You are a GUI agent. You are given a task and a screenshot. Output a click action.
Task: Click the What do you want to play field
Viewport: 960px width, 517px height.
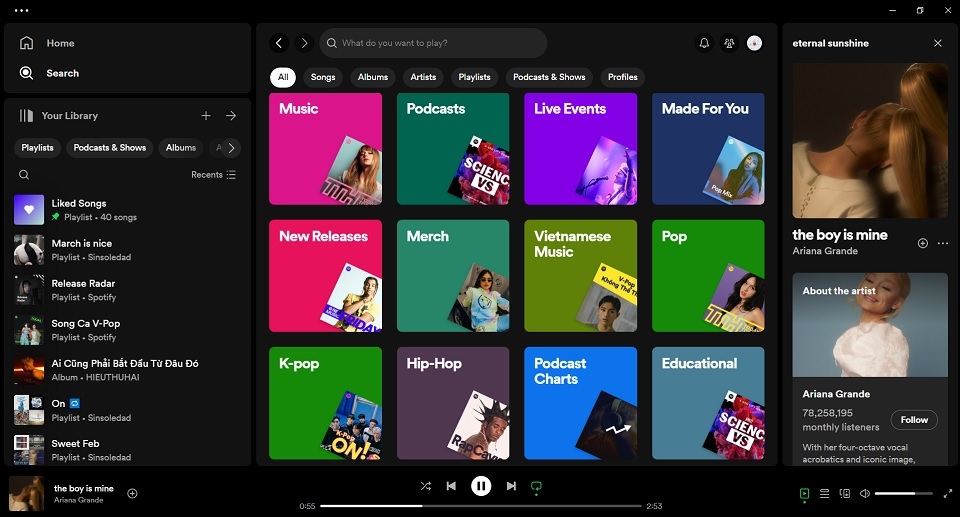pos(433,43)
